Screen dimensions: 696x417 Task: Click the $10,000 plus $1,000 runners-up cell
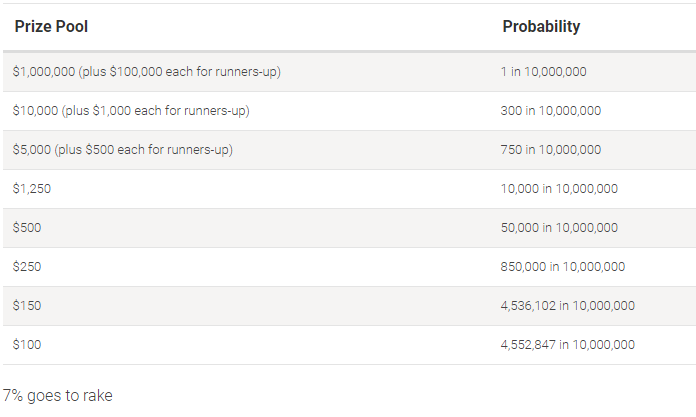[131, 111]
